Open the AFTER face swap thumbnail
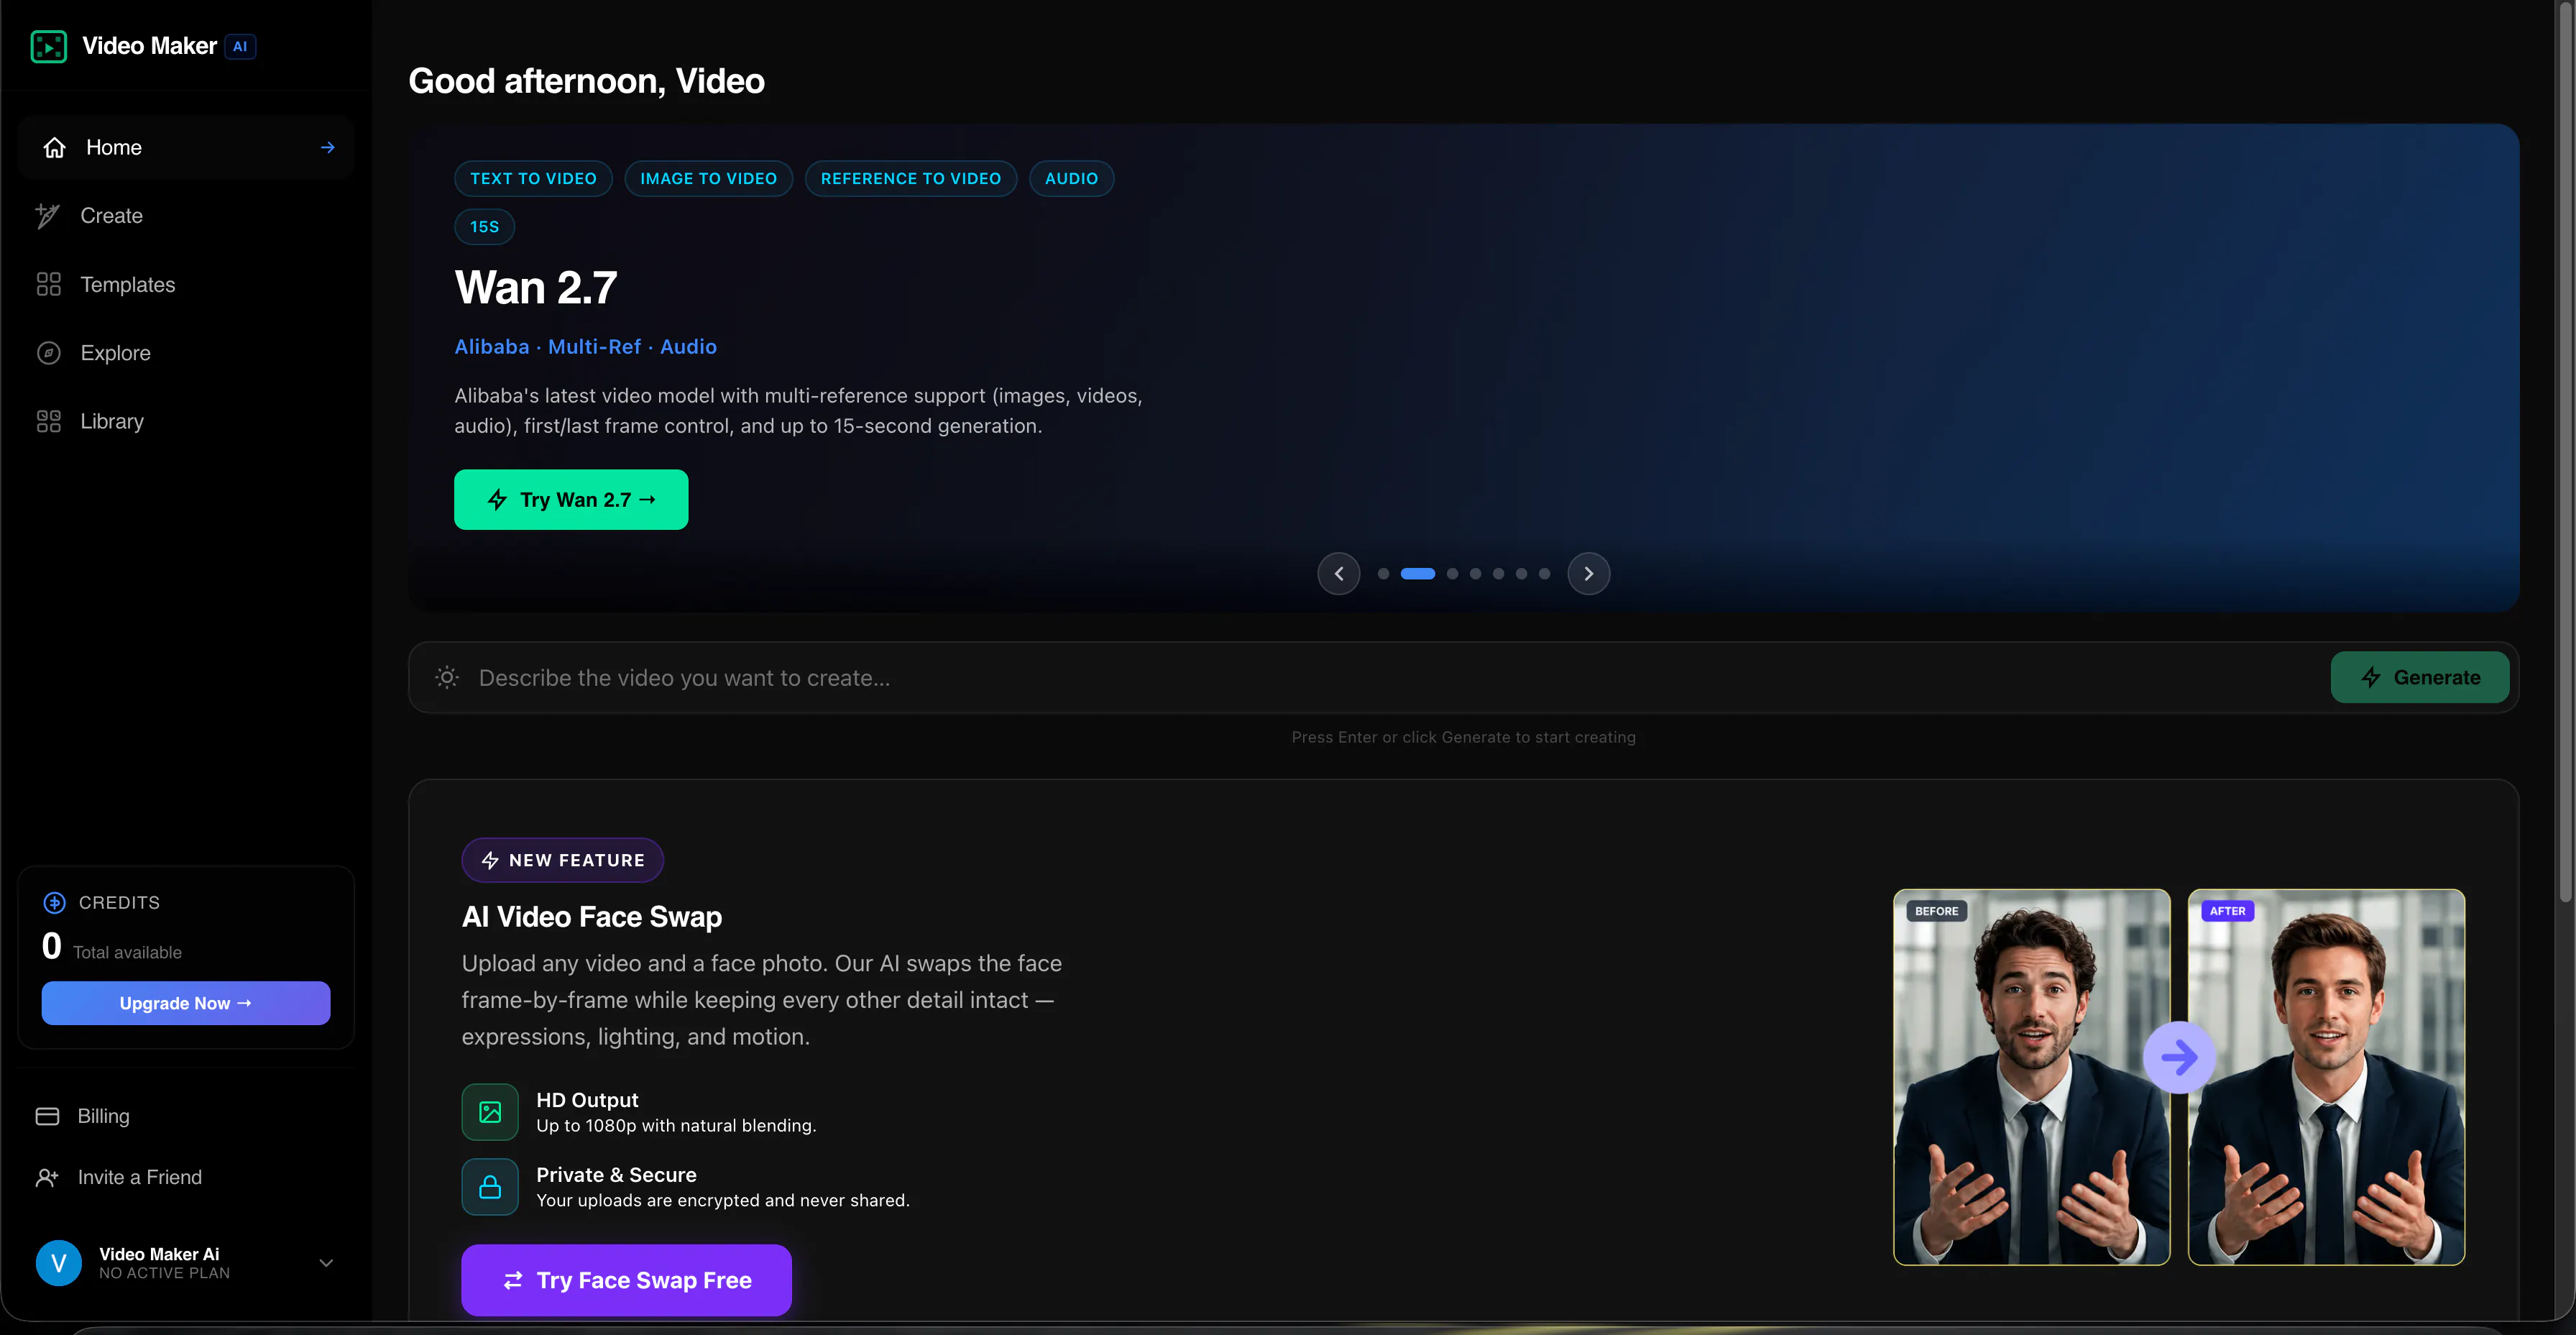This screenshot has width=2576, height=1335. [x=2326, y=1077]
